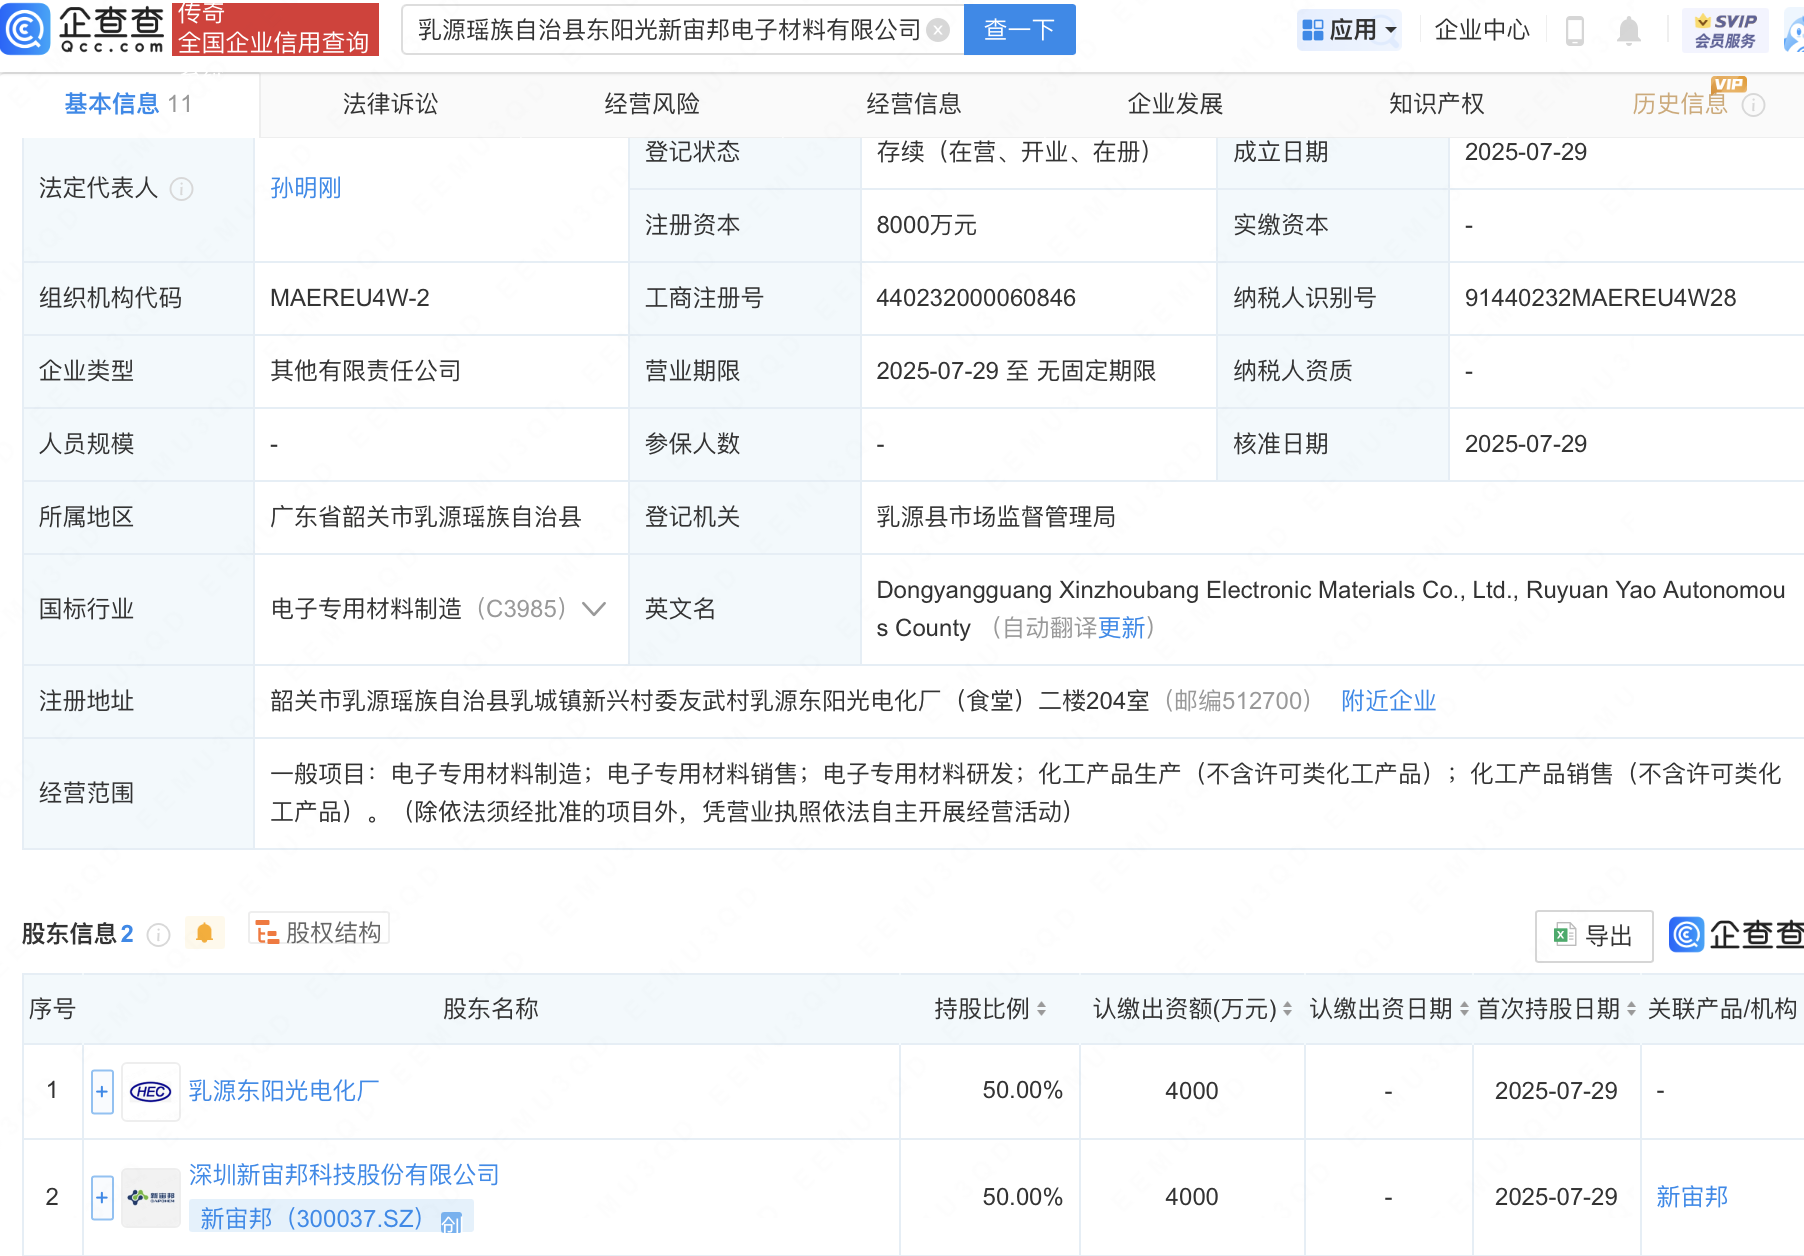Open 附近企业 link

(x=1388, y=701)
